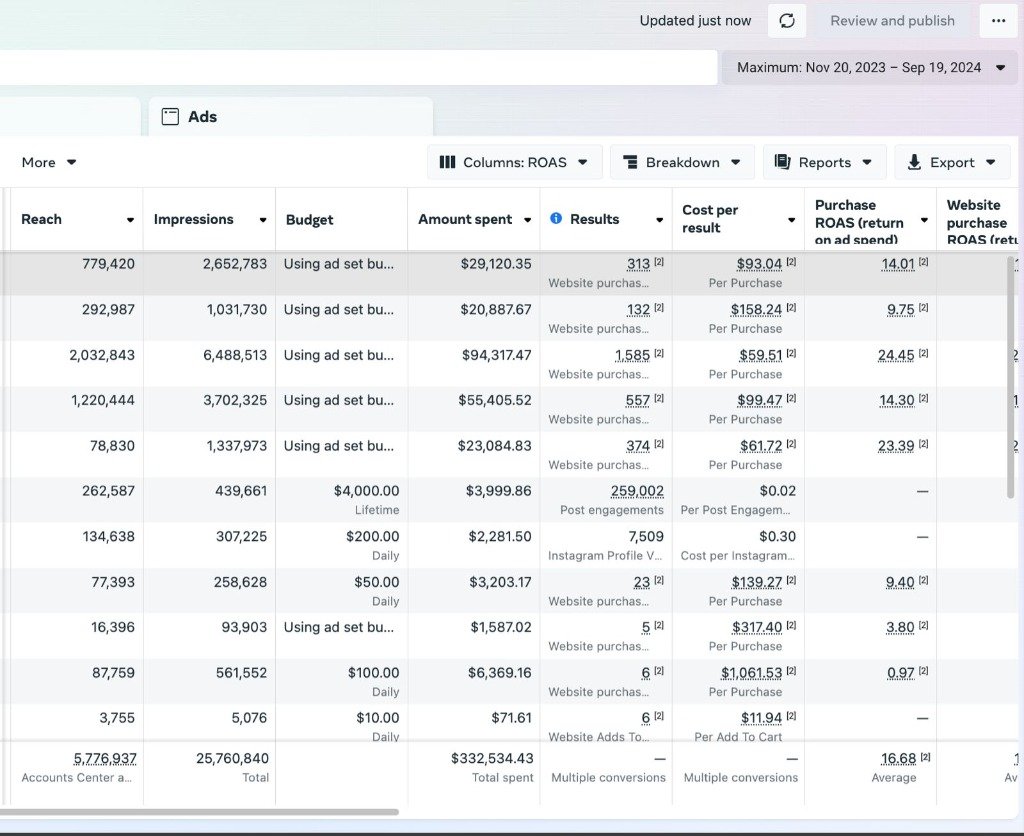Click the 132 results link
The image size is (1024, 836).
click(x=638, y=310)
